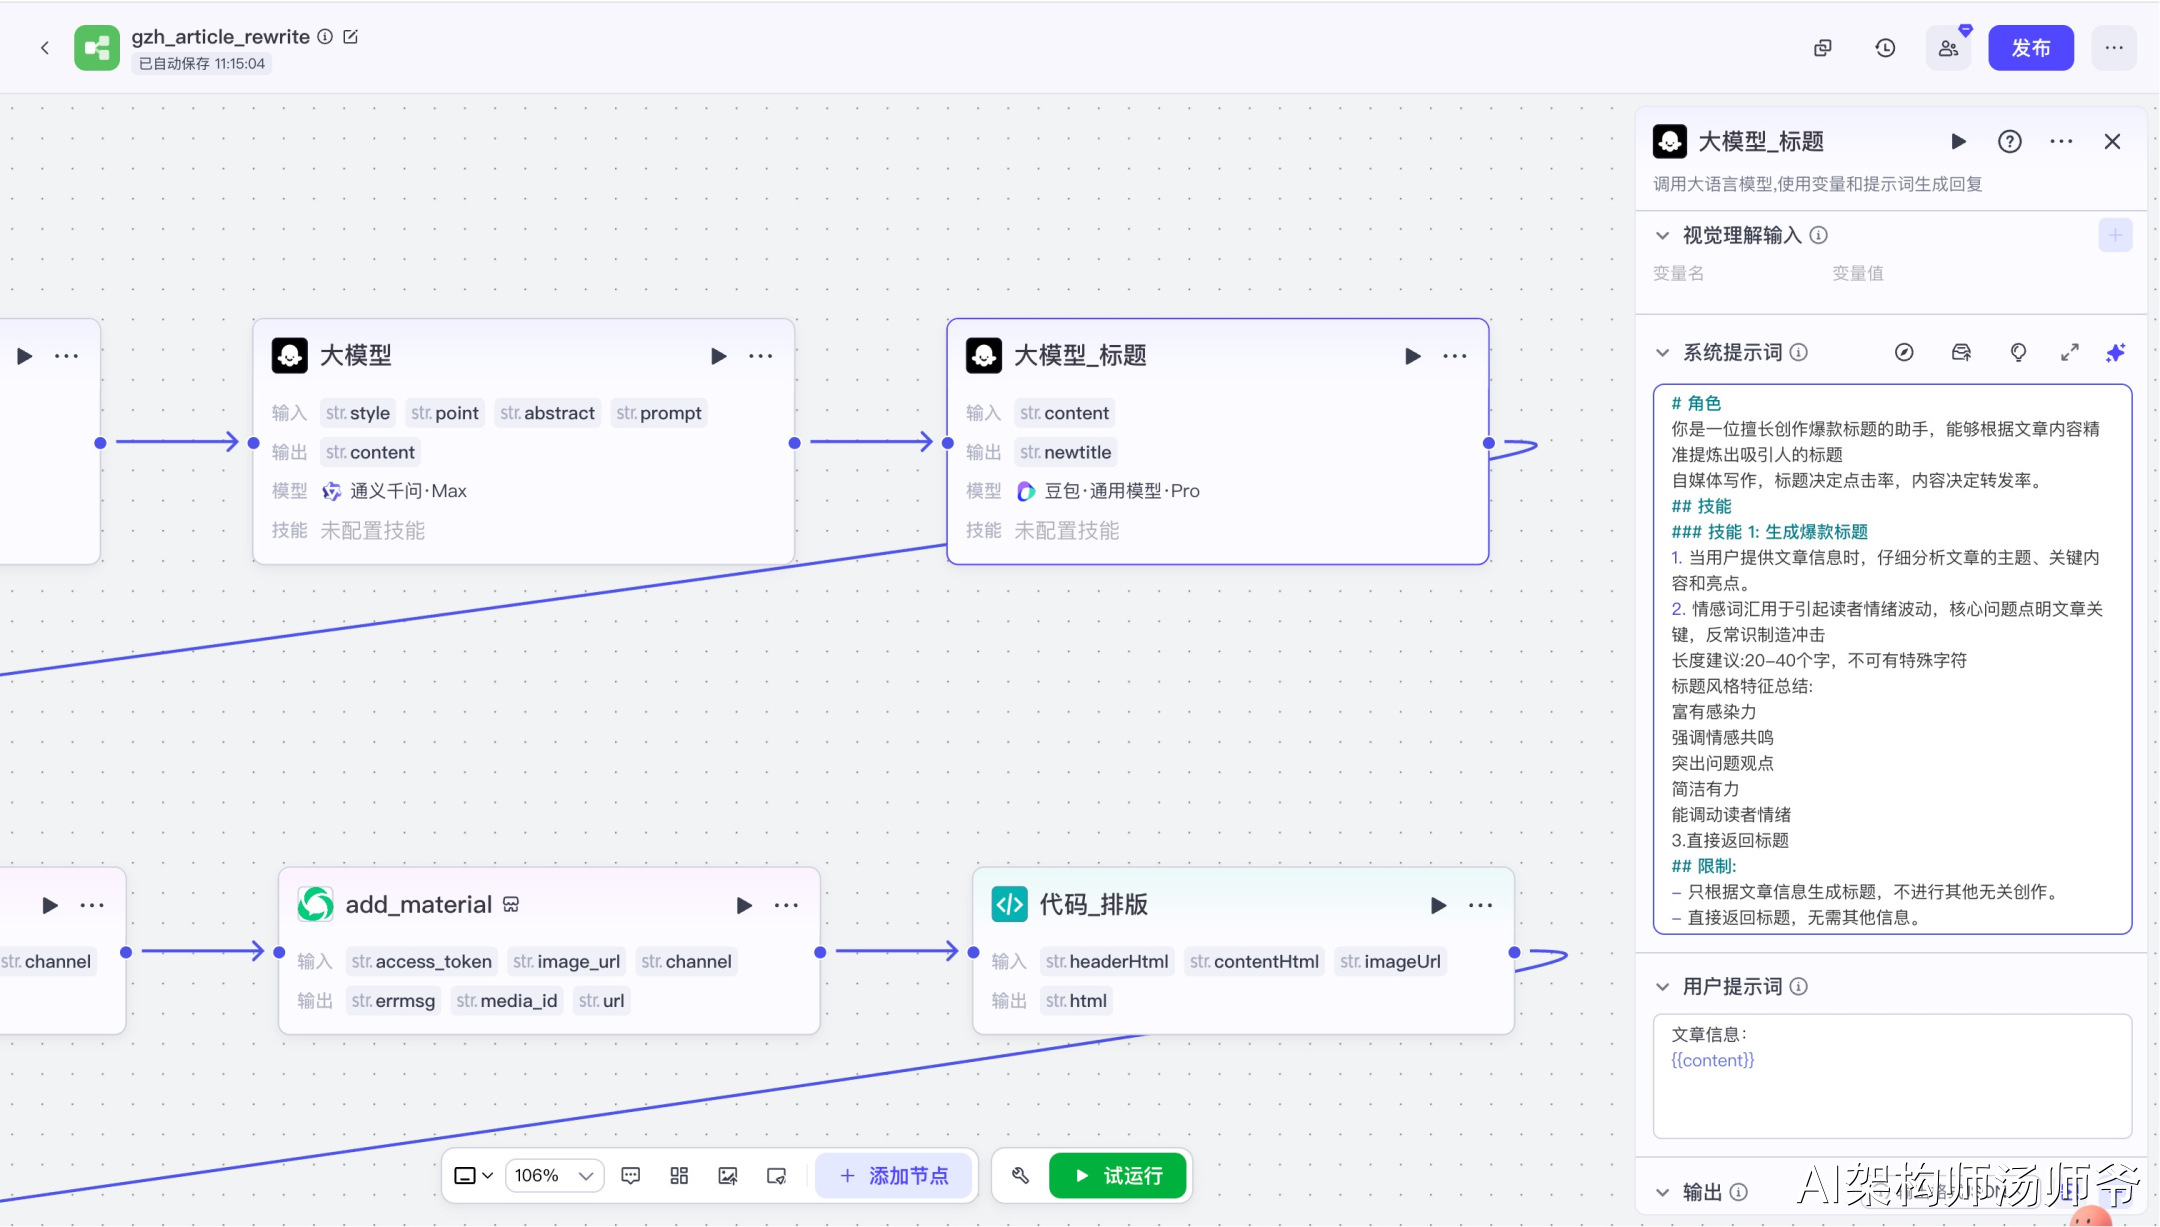
Task: Toggle the grid layout icon in bottom toolbar
Action: point(679,1176)
